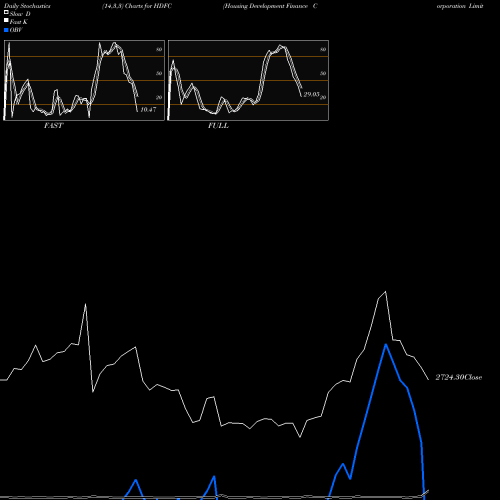
Task: Click the Fast K legend swatch
Action: click(x=6, y=21)
